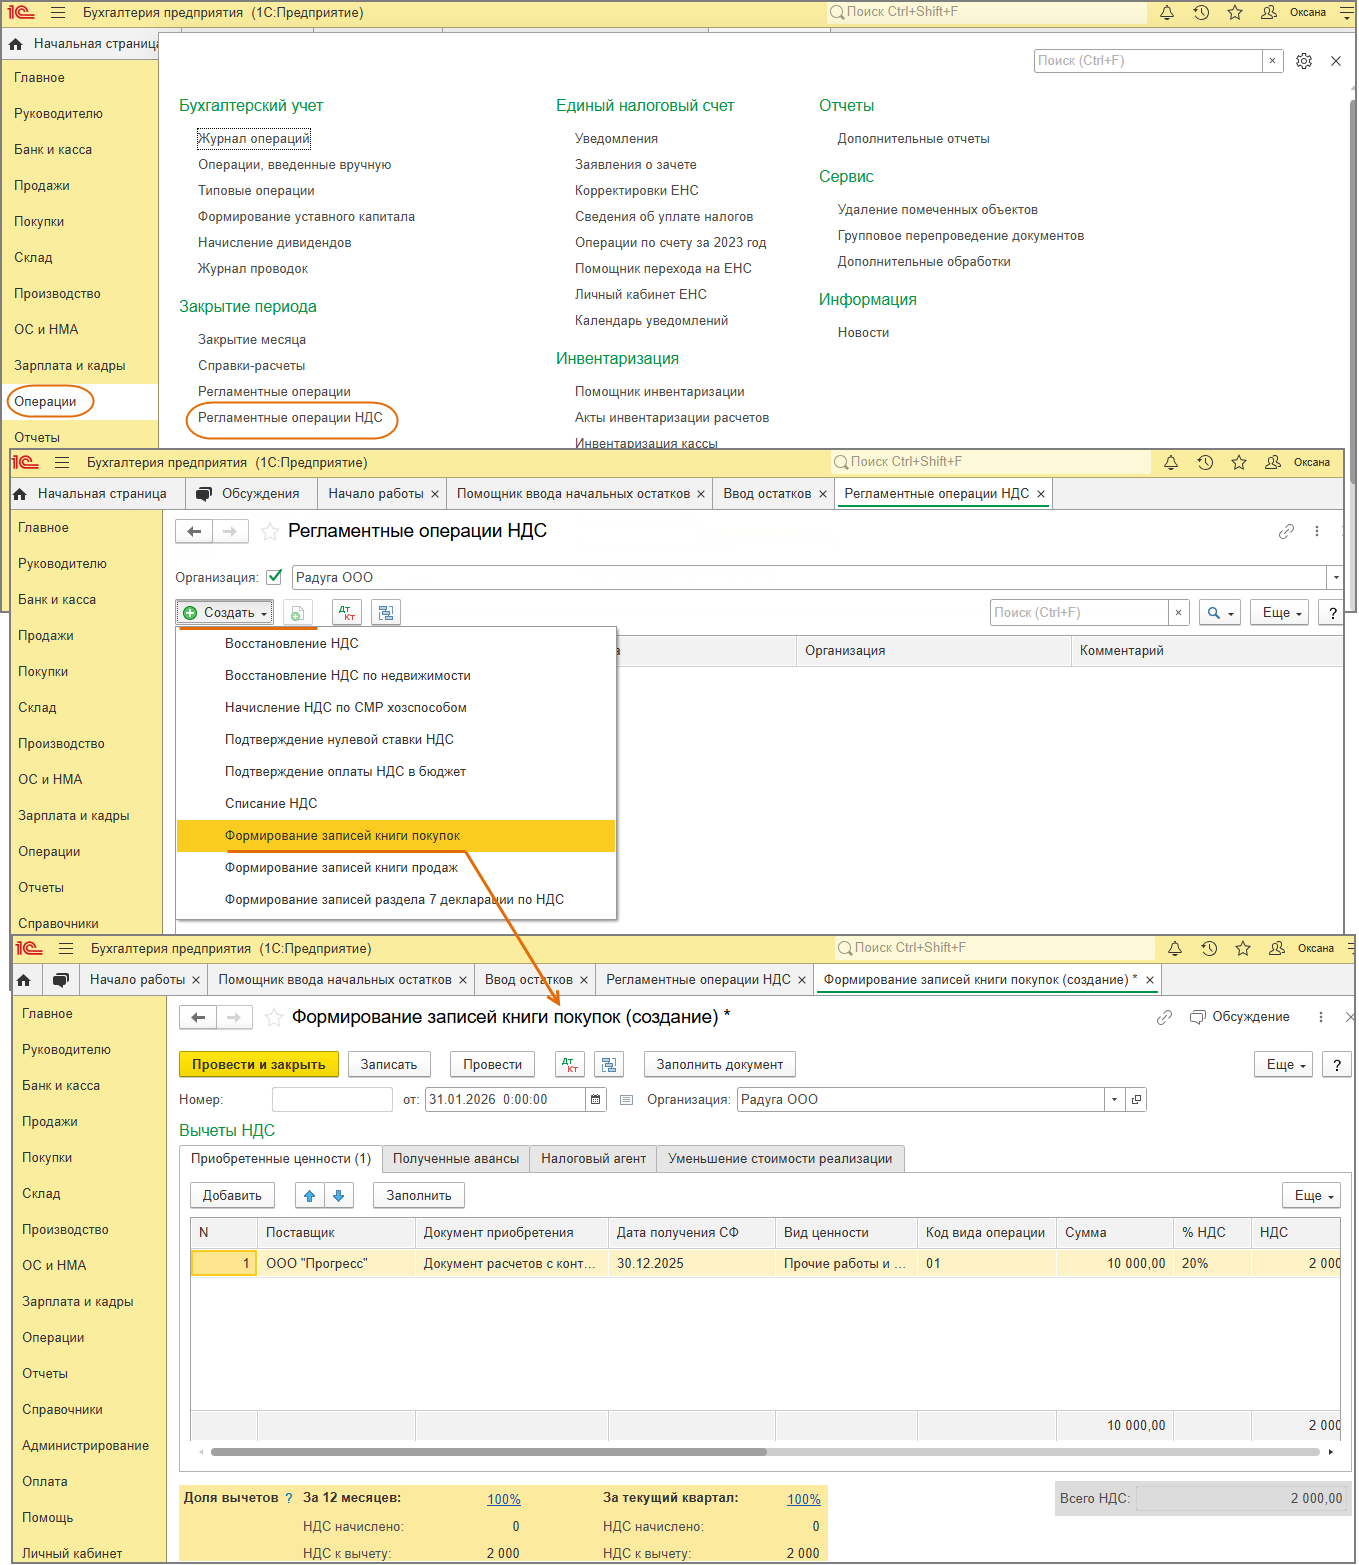Go back in the Регламентные операции НДС list

pyautogui.click(x=194, y=532)
